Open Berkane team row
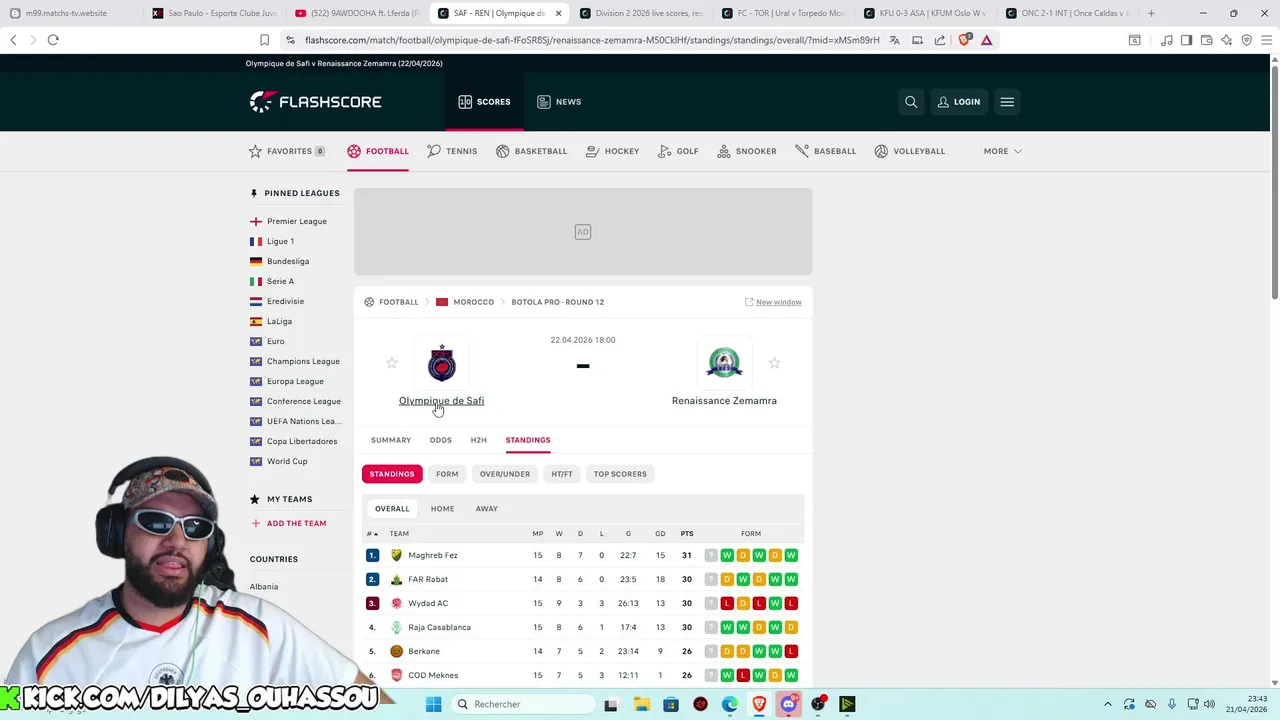Image resolution: width=1280 pixels, height=720 pixels. click(x=583, y=651)
